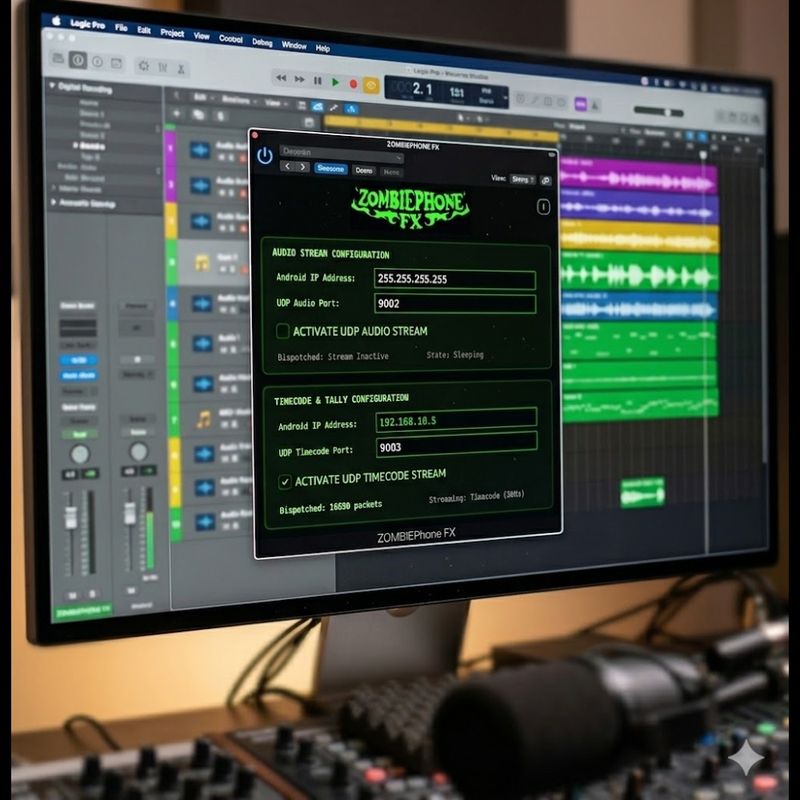Edit the timecode Android IP Address field
800x800 pixels.
point(456,420)
